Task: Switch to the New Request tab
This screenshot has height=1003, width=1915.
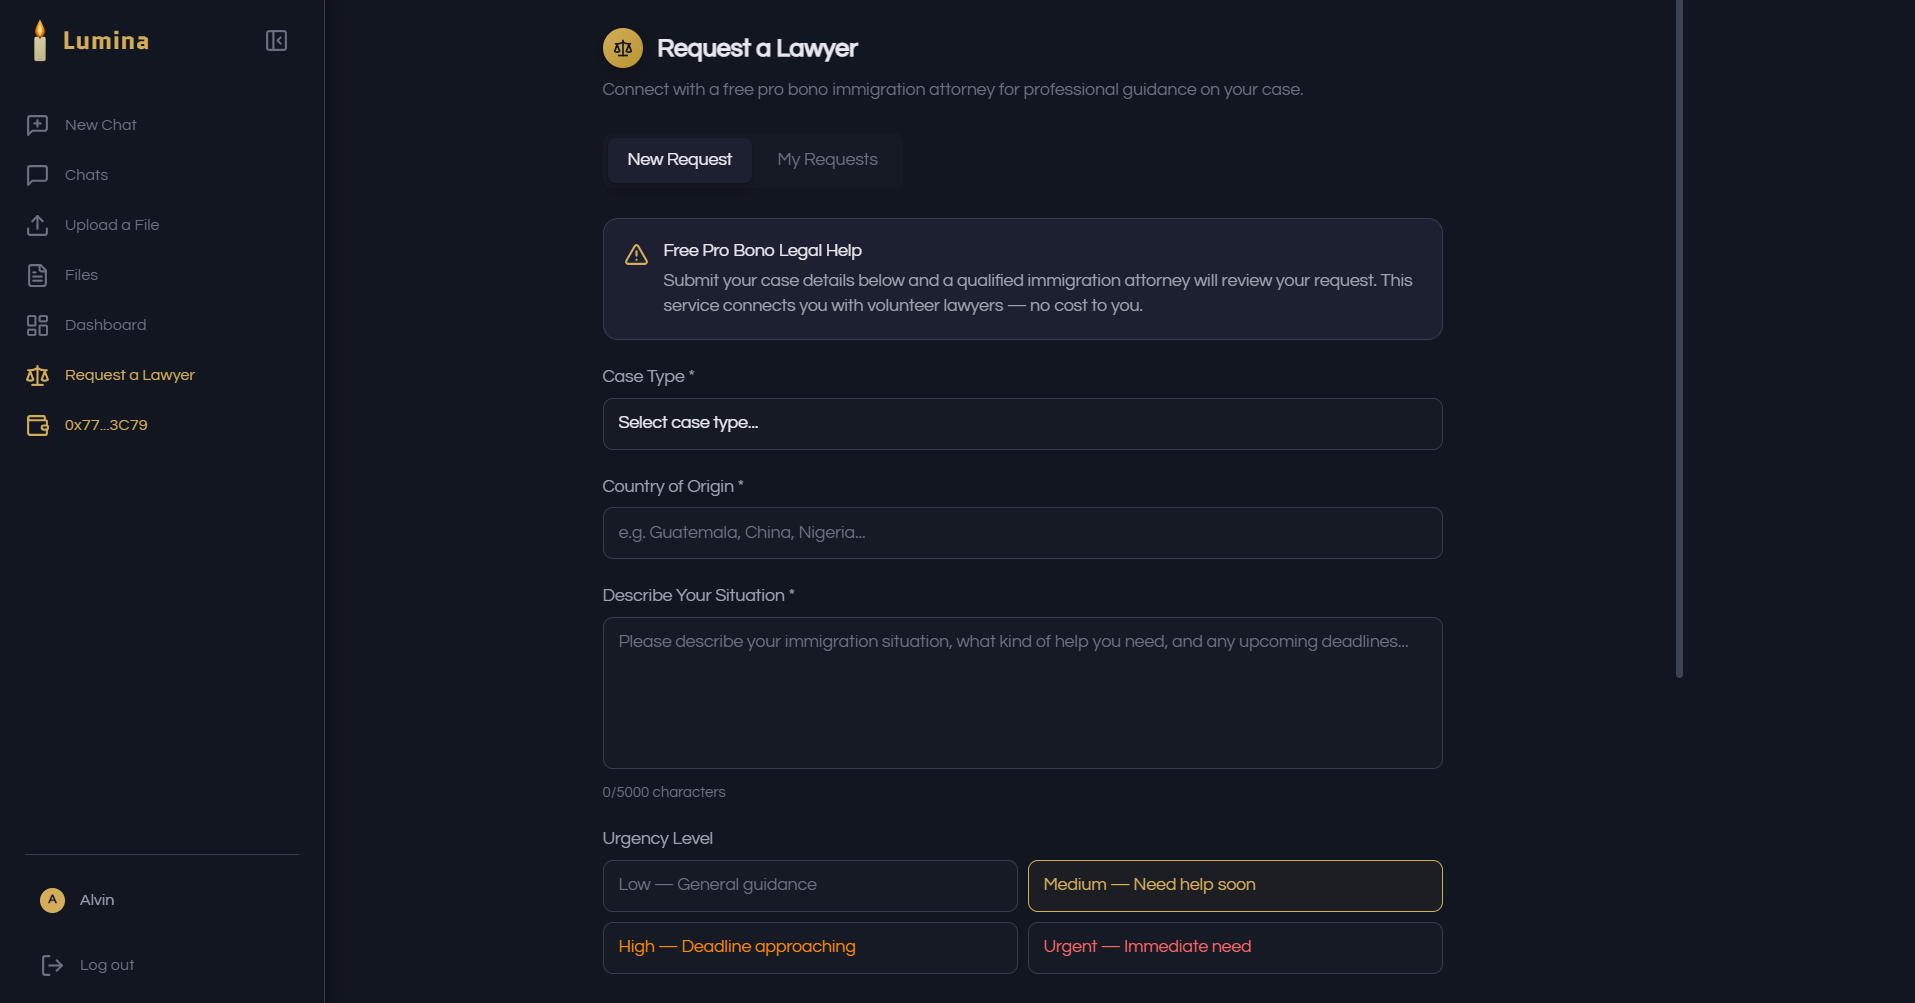Action: coord(679,160)
